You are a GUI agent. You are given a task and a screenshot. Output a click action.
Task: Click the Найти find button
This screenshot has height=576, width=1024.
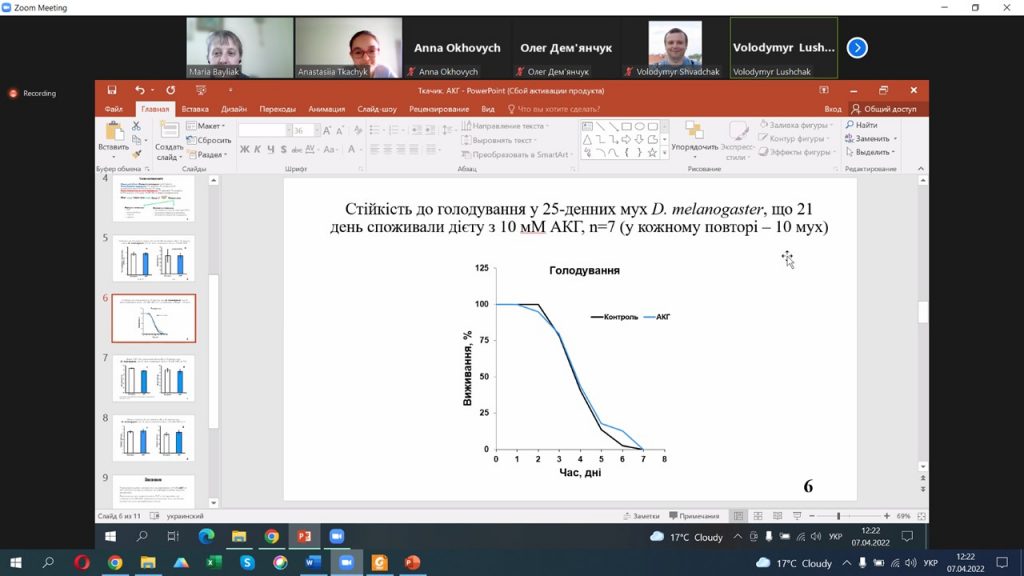tap(861, 125)
